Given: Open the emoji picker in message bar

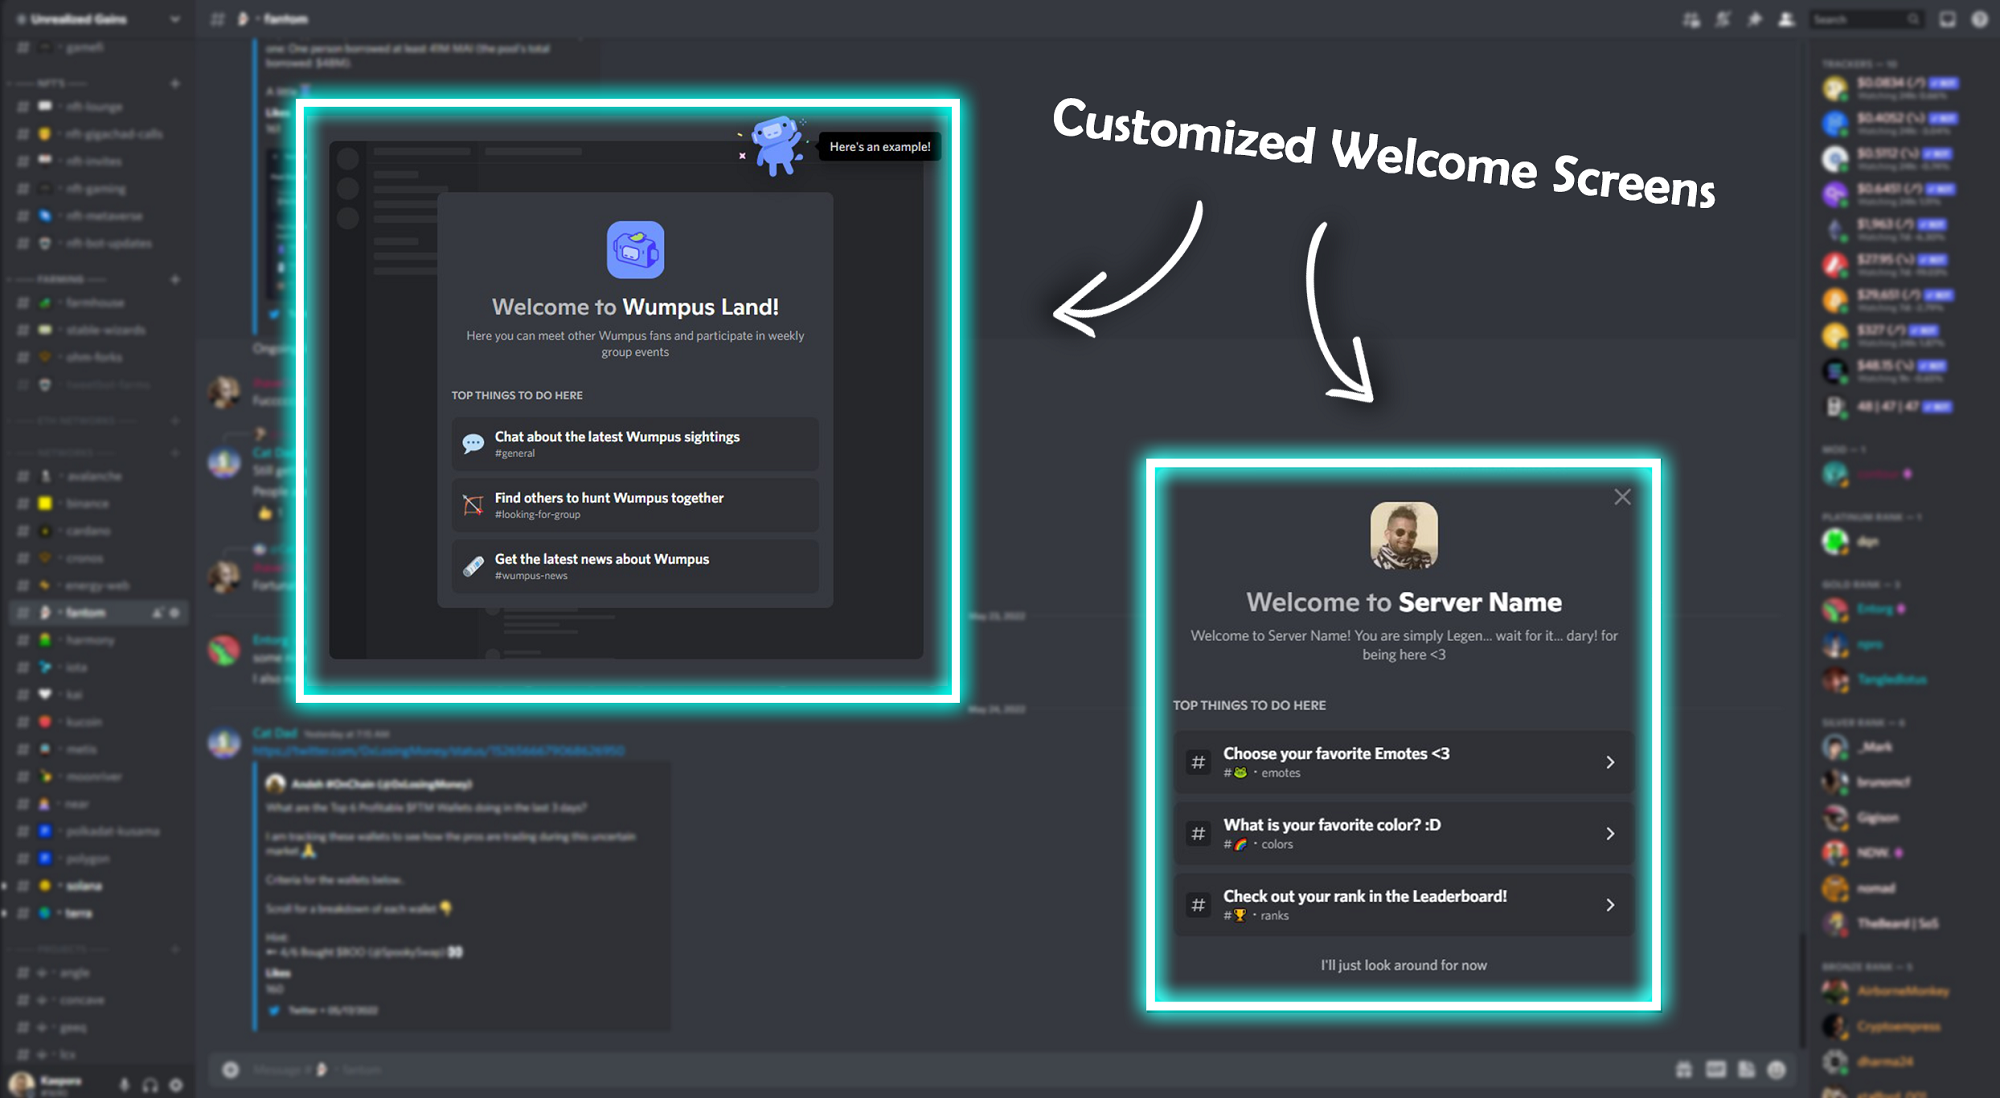Looking at the screenshot, I should (1777, 1070).
